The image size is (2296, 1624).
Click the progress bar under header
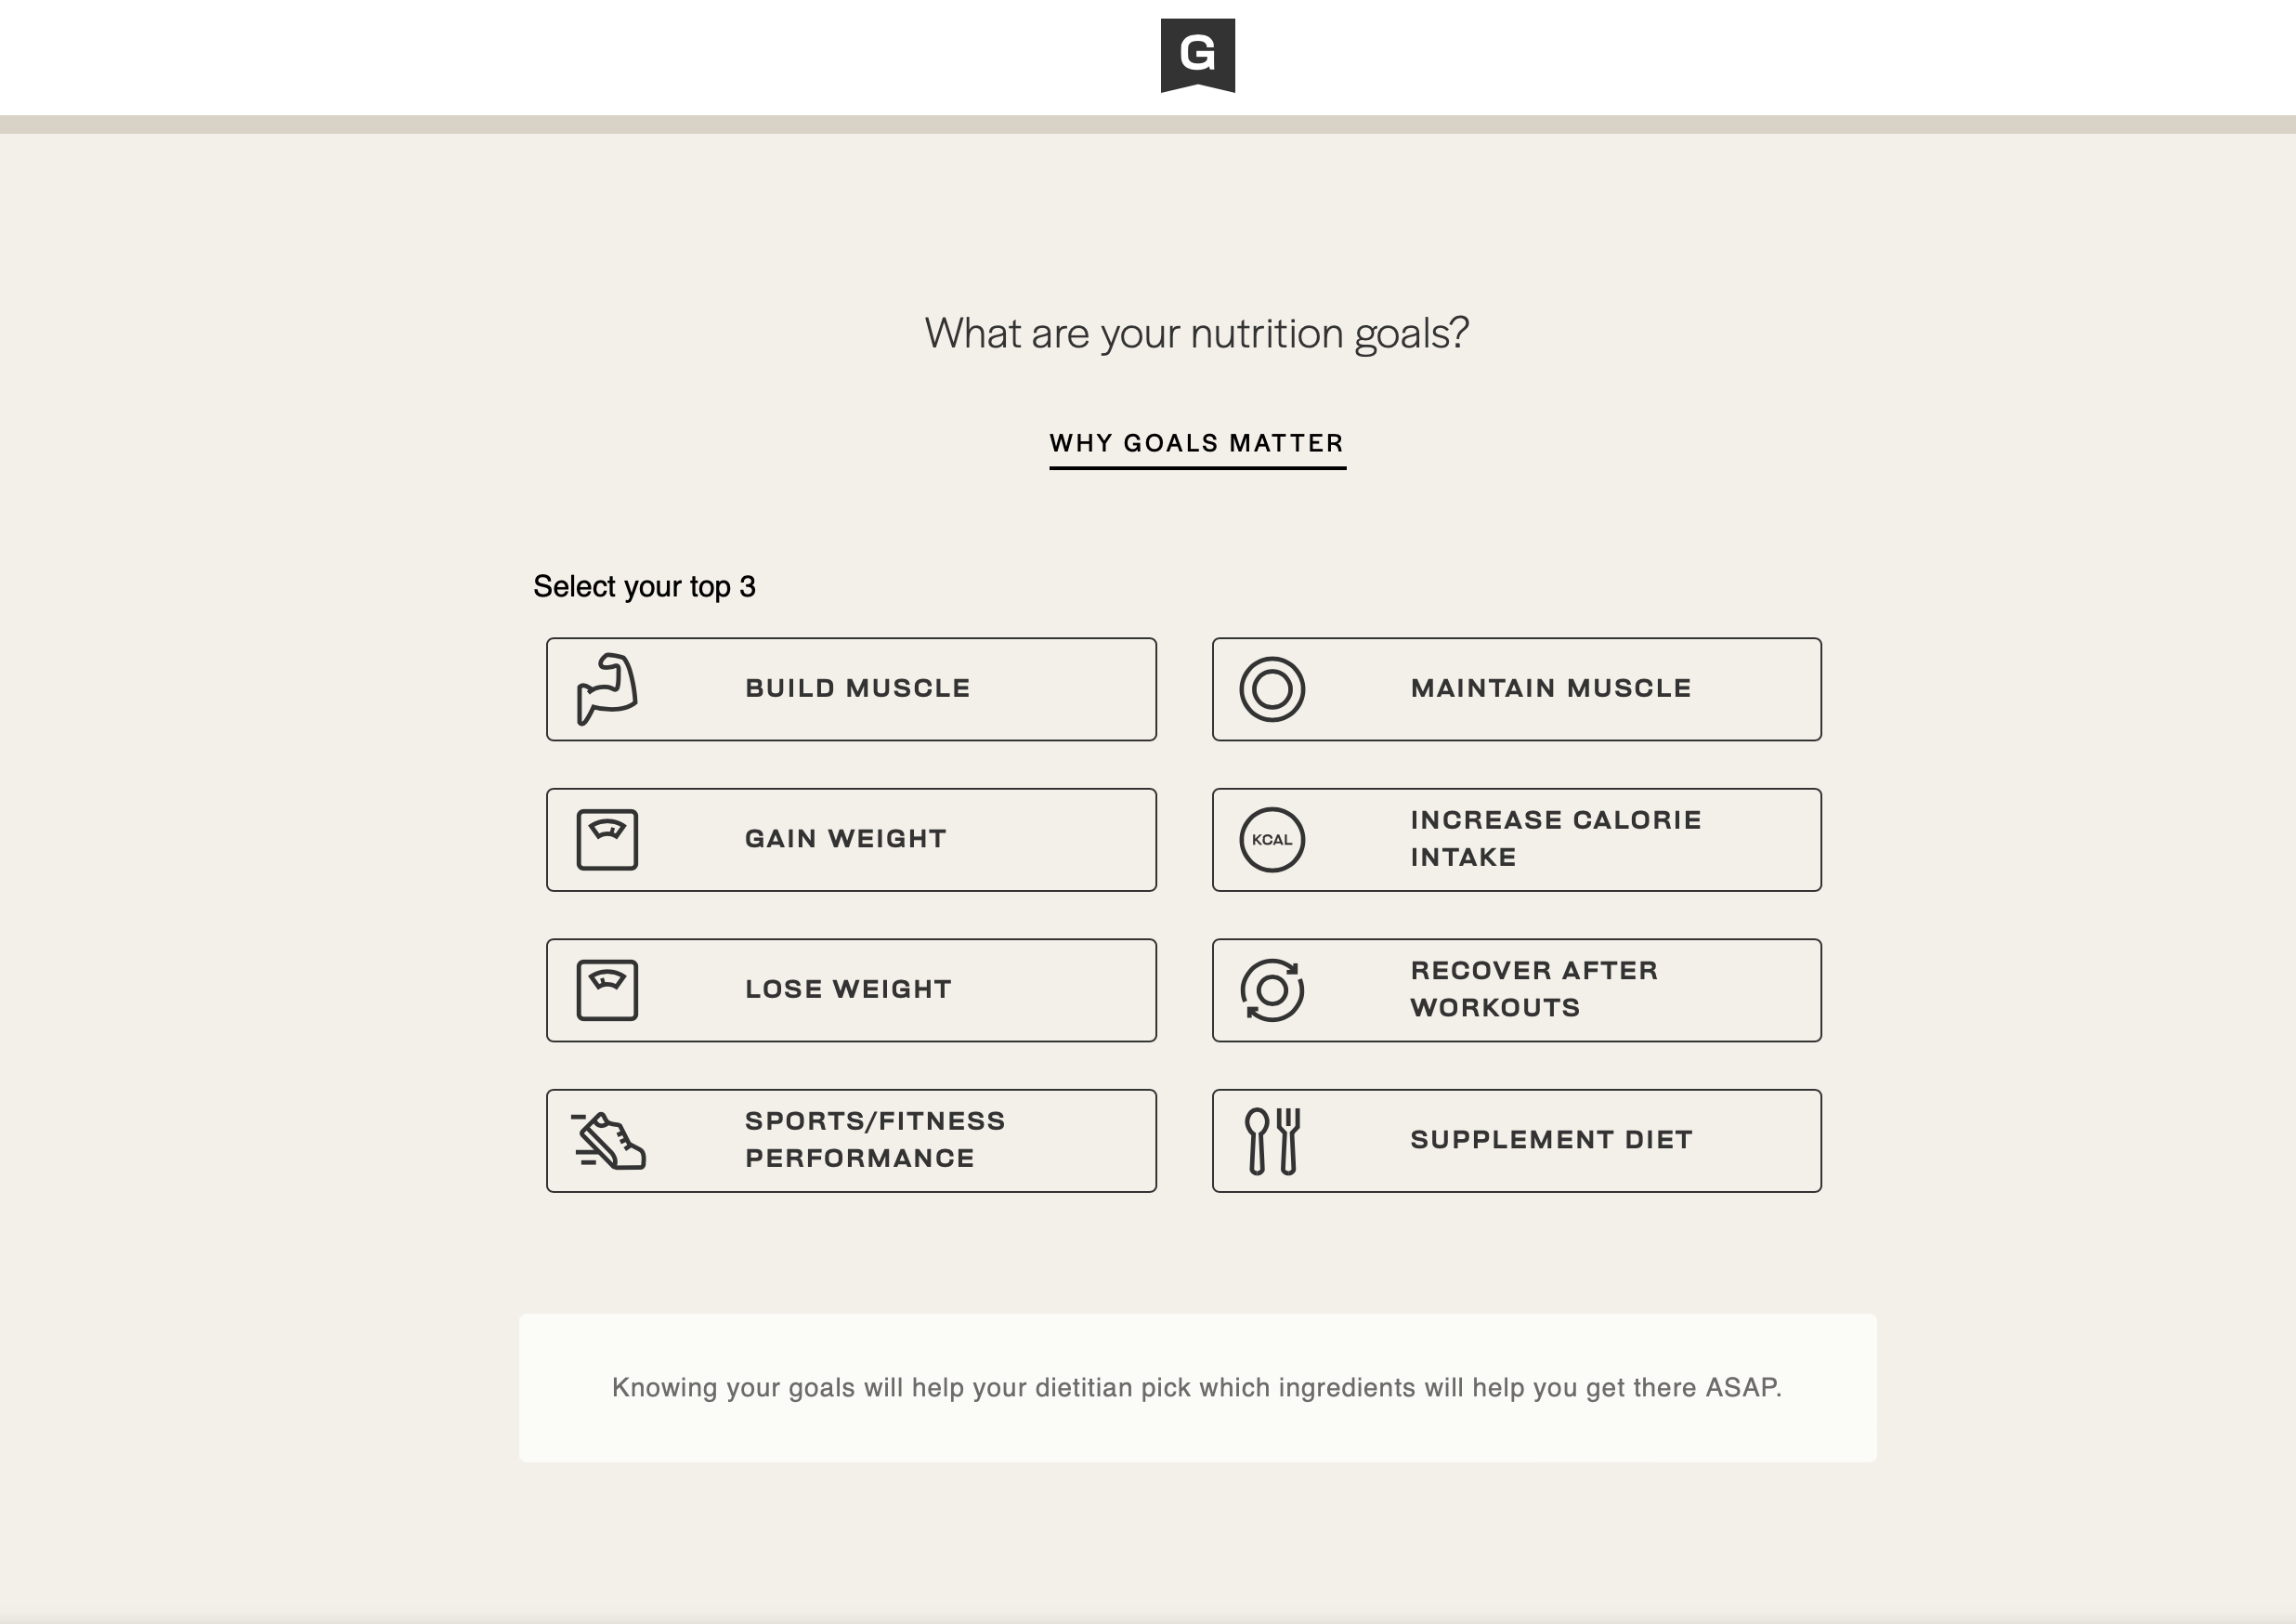click(x=1148, y=124)
